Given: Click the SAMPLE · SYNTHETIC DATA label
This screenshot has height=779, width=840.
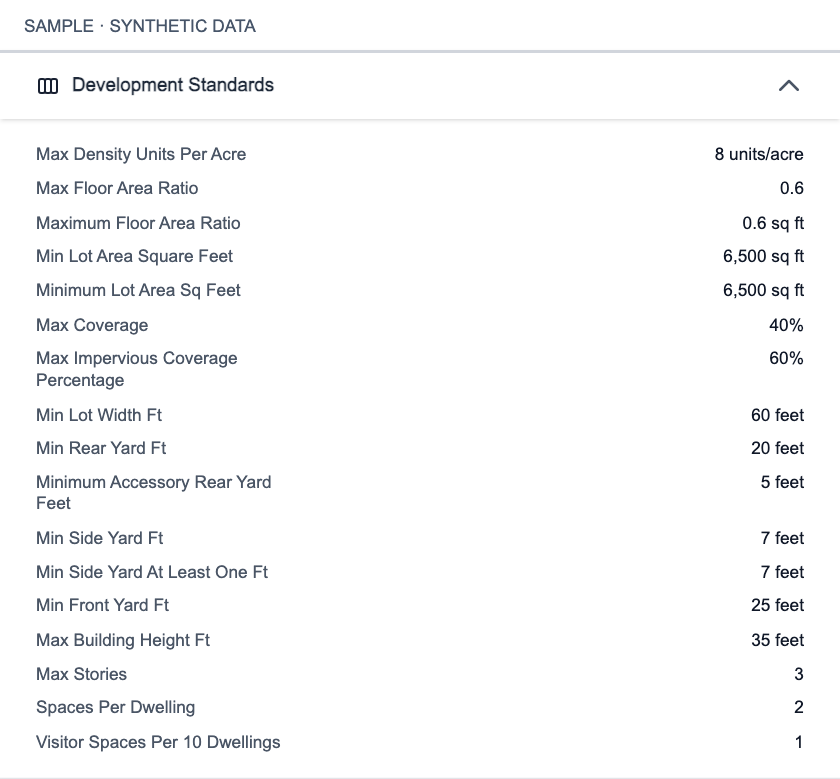Looking at the screenshot, I should click(140, 26).
